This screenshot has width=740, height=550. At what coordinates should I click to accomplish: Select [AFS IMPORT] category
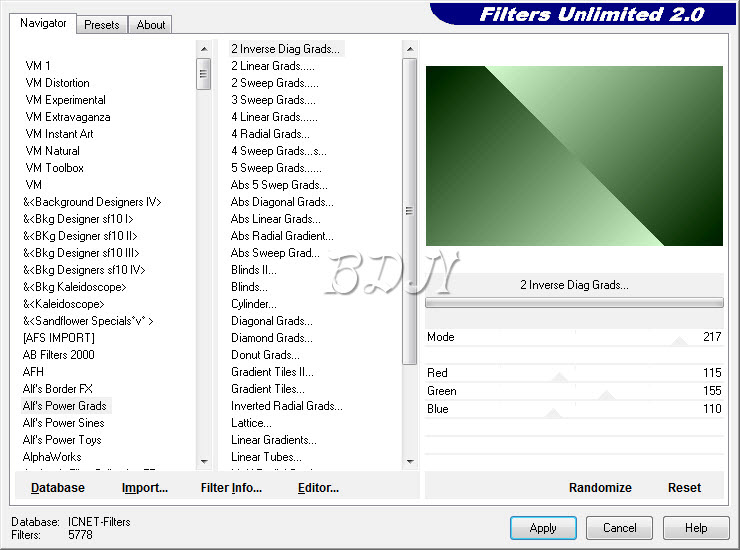click(x=59, y=338)
